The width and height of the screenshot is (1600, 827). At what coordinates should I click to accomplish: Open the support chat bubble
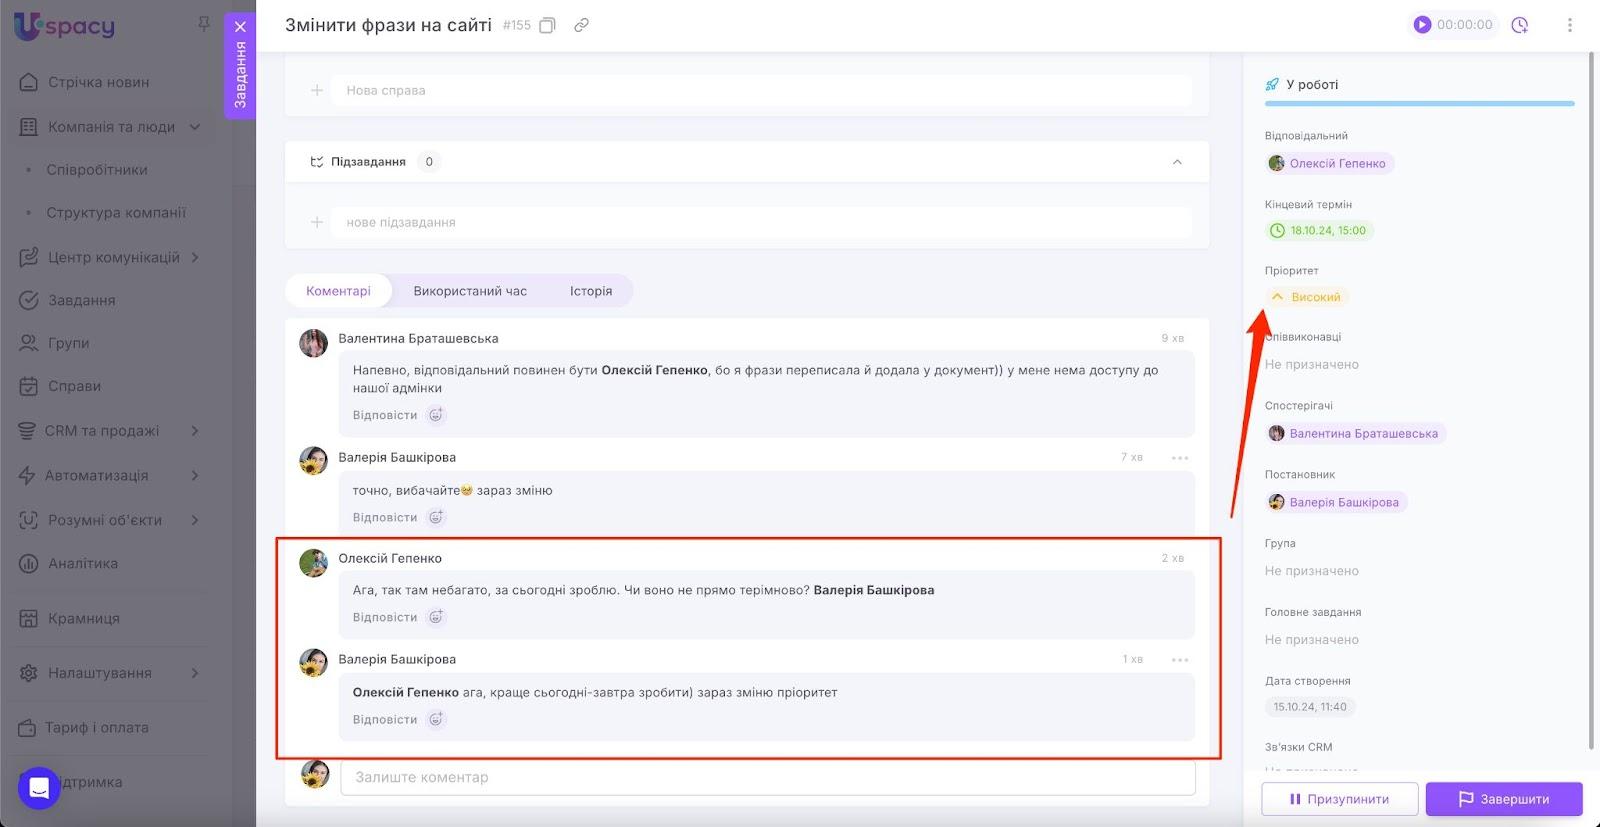pyautogui.click(x=39, y=787)
